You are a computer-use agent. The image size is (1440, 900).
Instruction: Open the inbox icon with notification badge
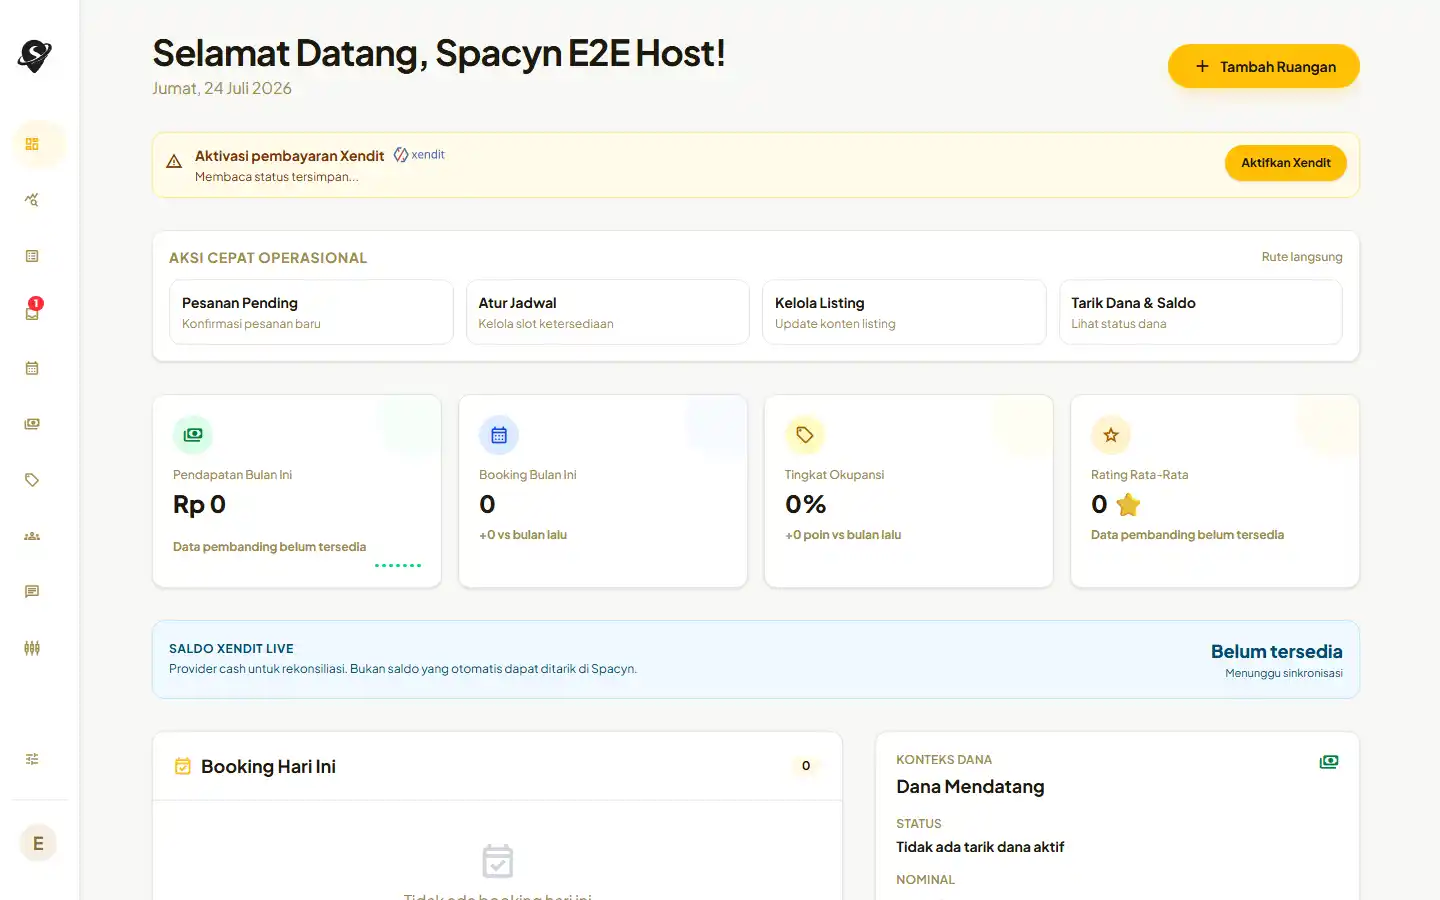tap(32, 312)
